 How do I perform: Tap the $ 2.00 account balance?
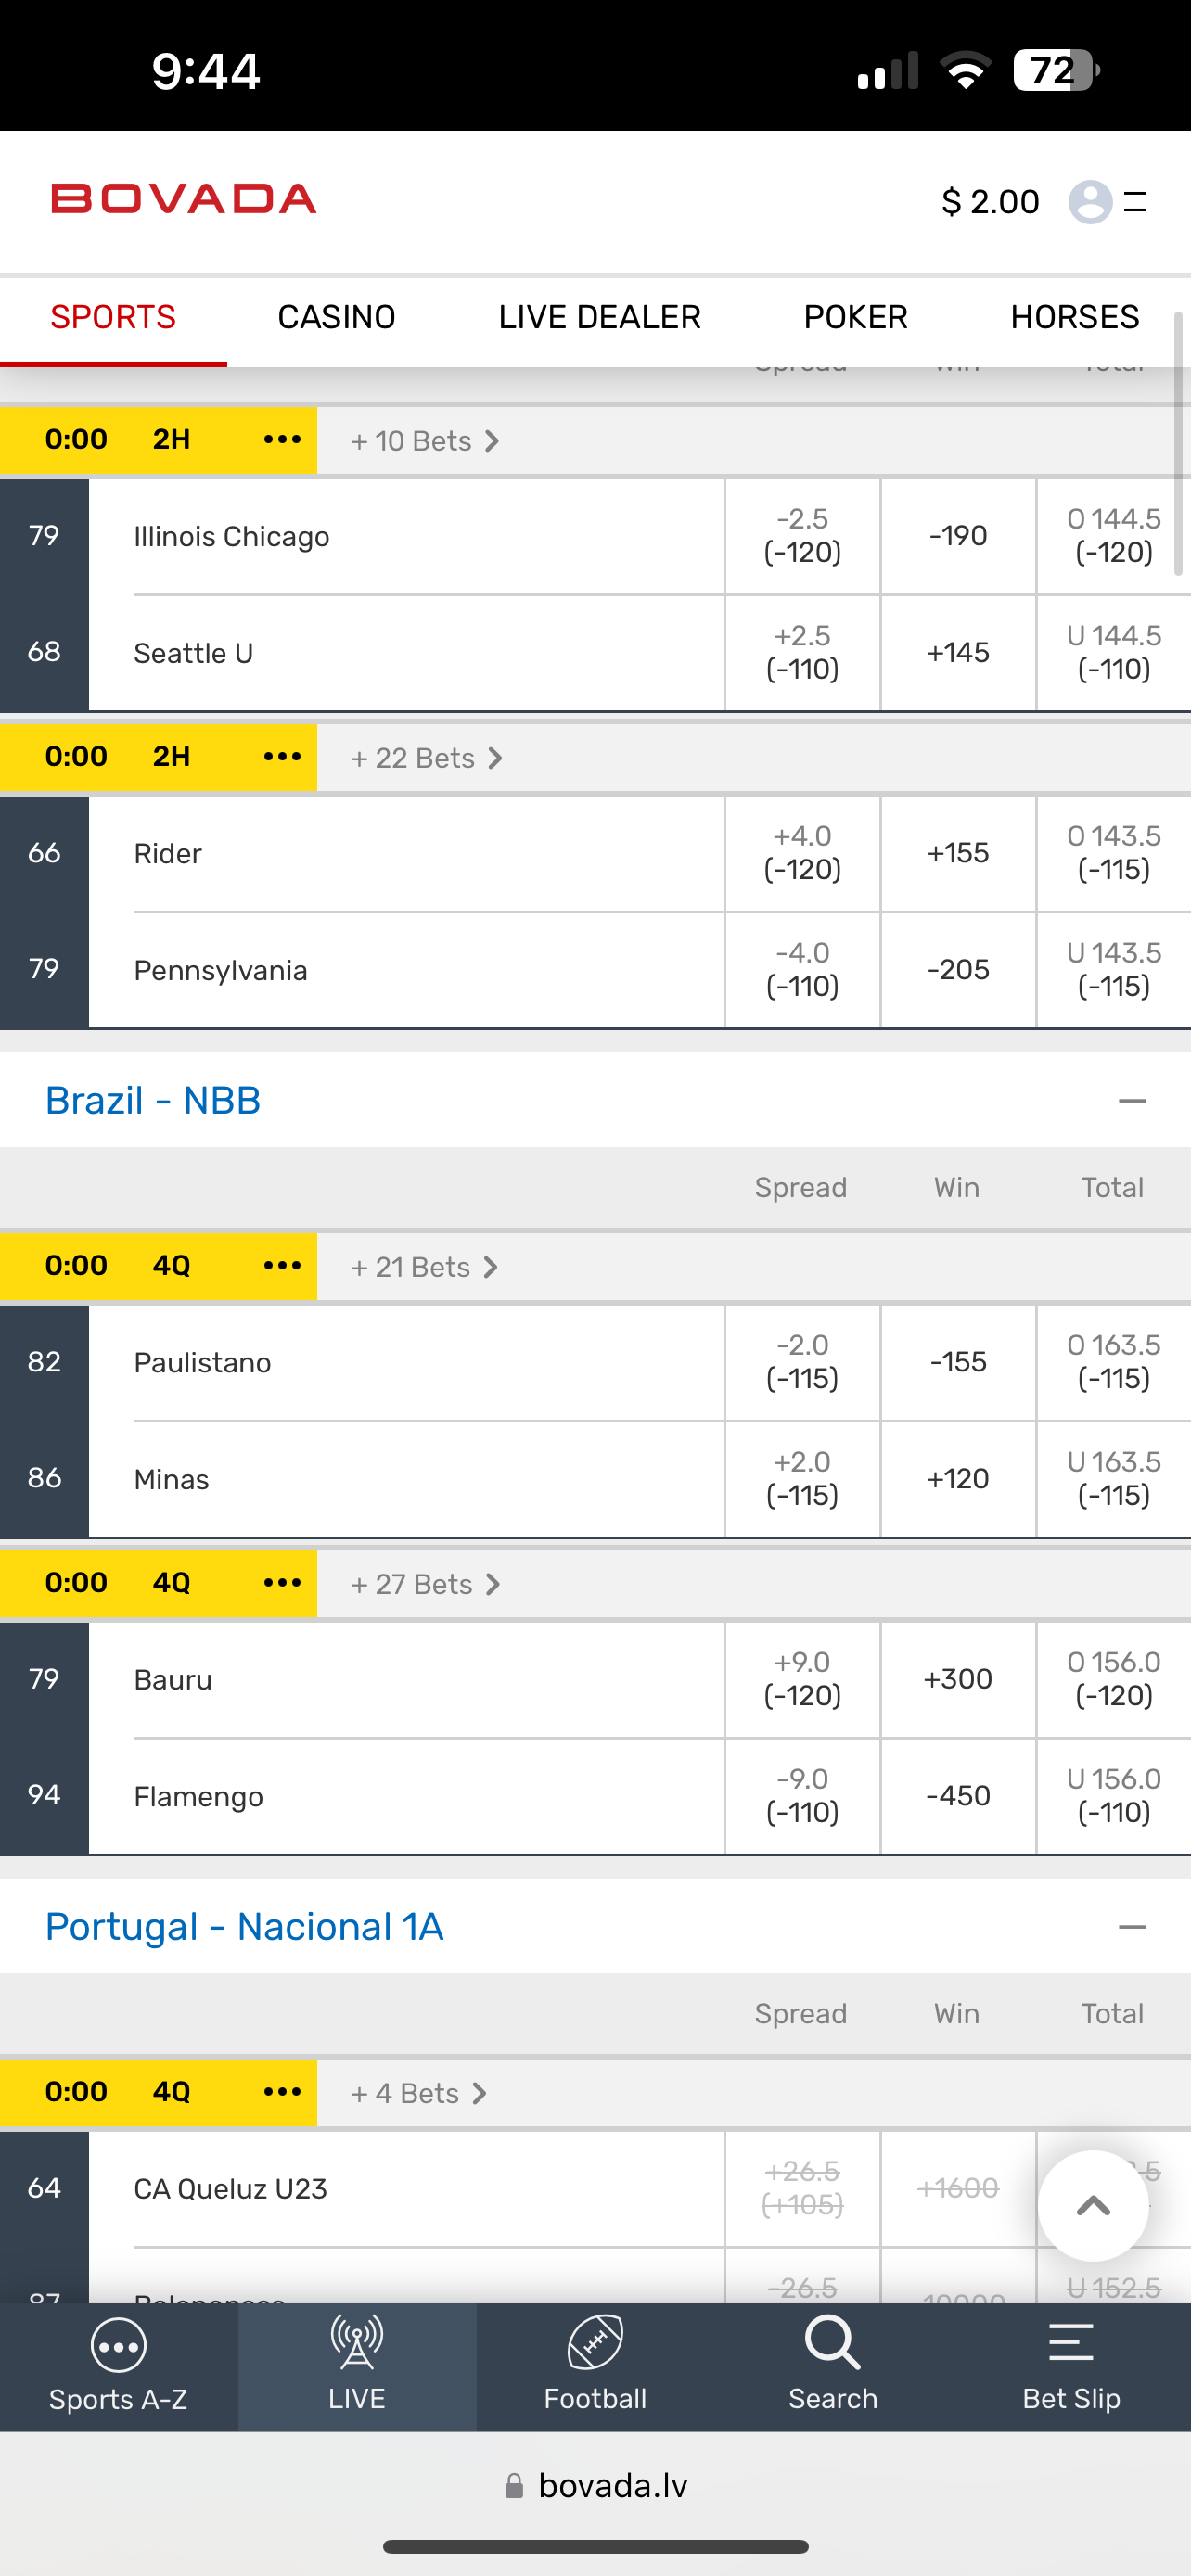(990, 202)
